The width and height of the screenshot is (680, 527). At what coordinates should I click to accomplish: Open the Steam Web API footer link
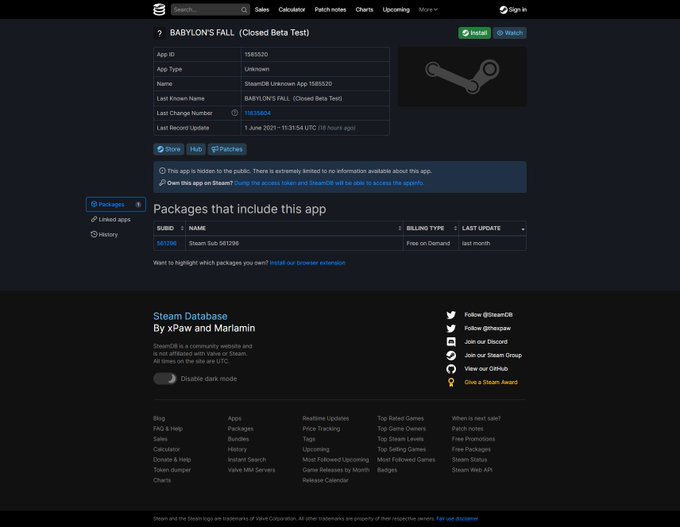472,470
